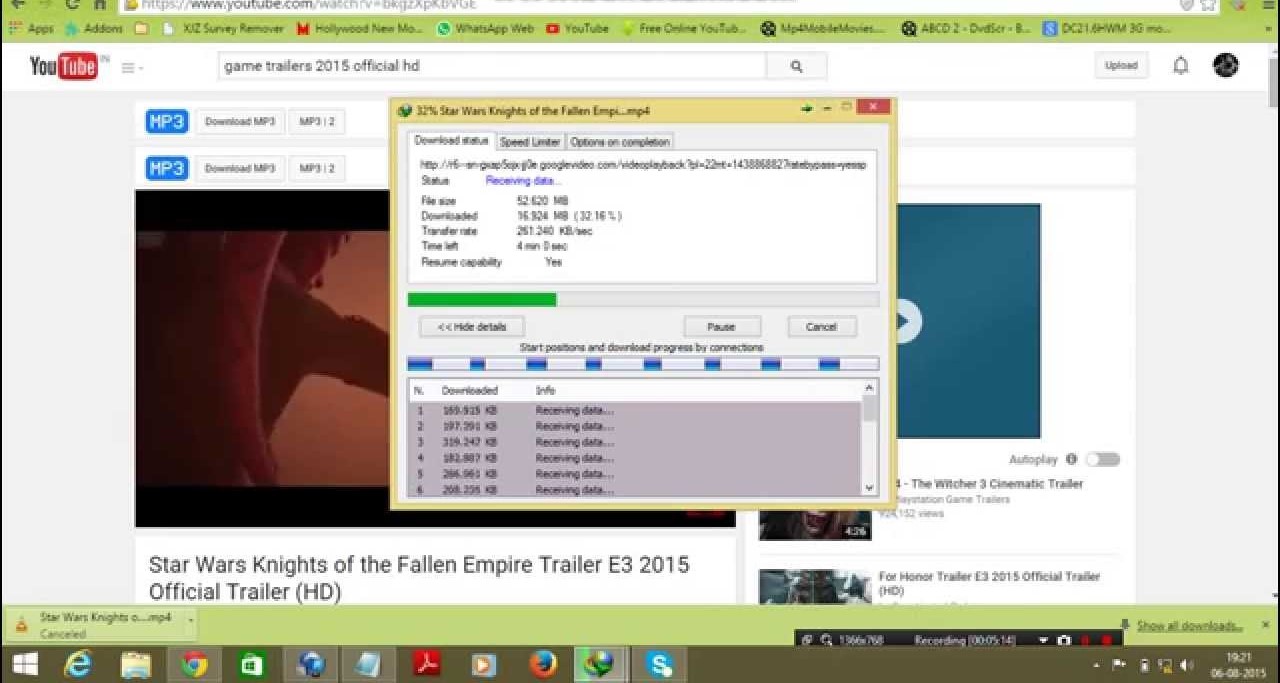Cancel the Star Wars download
The width and height of the screenshot is (1280, 683).
(821, 327)
